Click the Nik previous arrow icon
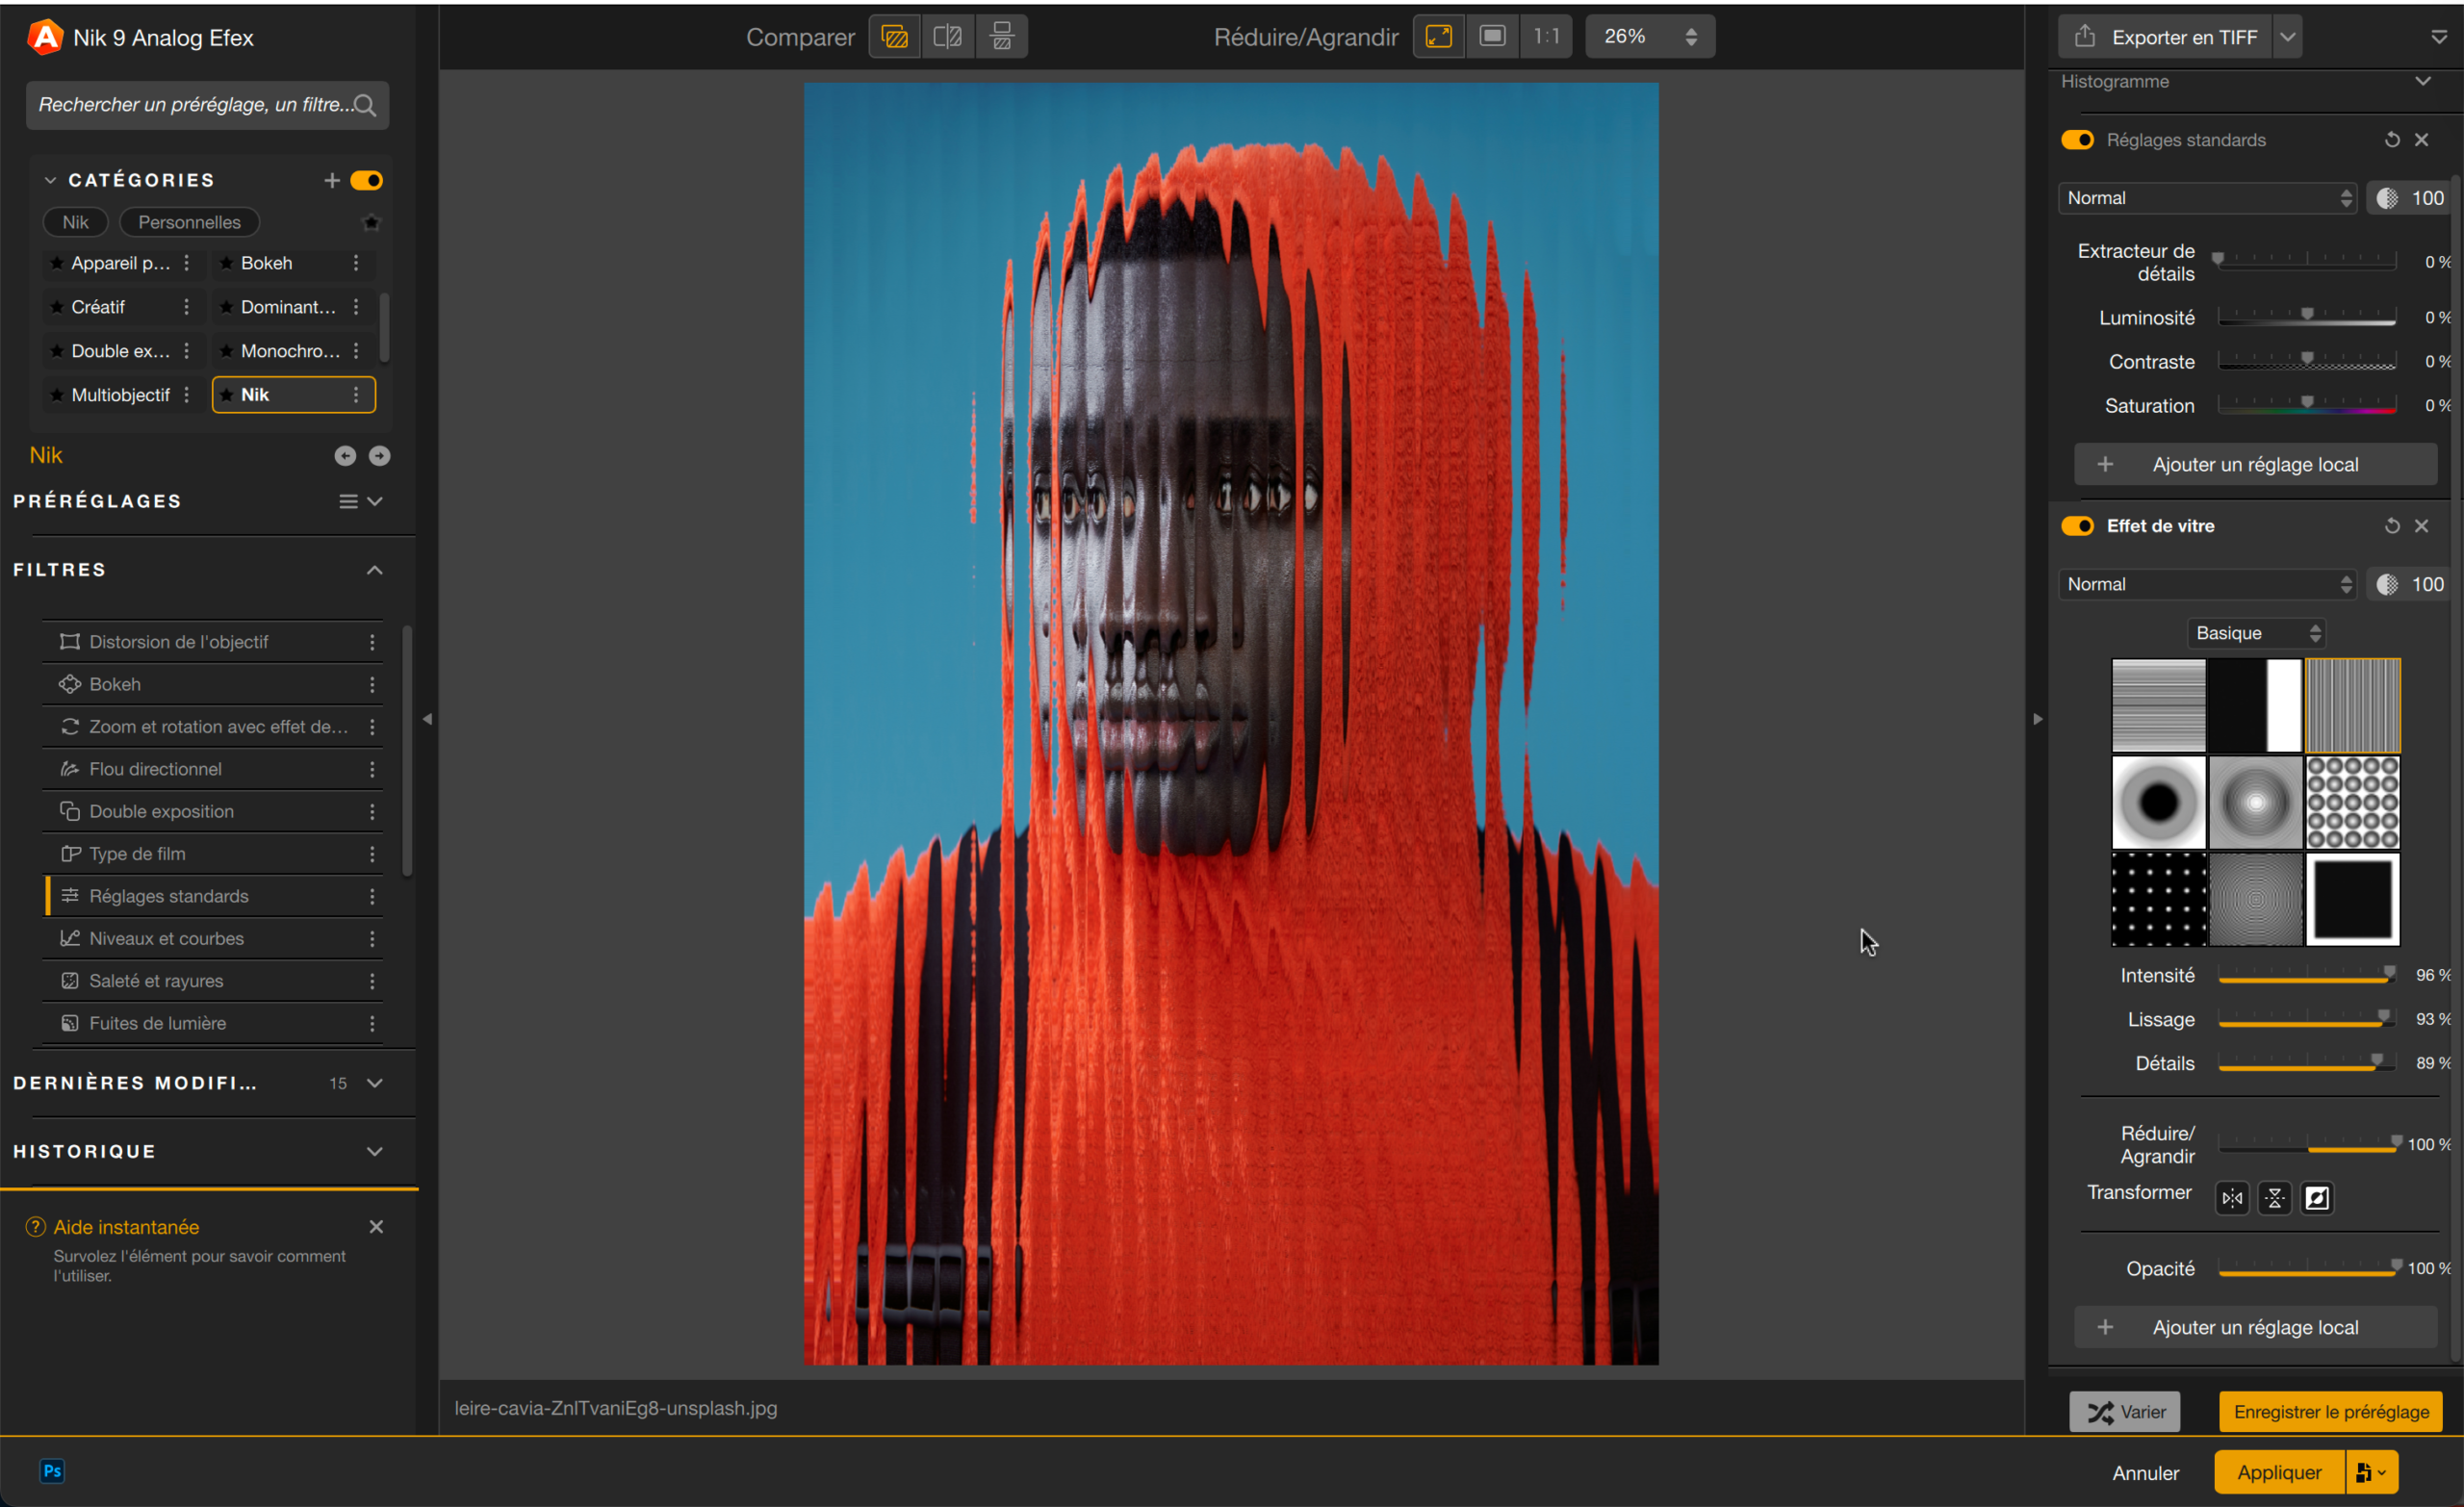Image resolution: width=2464 pixels, height=1507 pixels. 345,456
